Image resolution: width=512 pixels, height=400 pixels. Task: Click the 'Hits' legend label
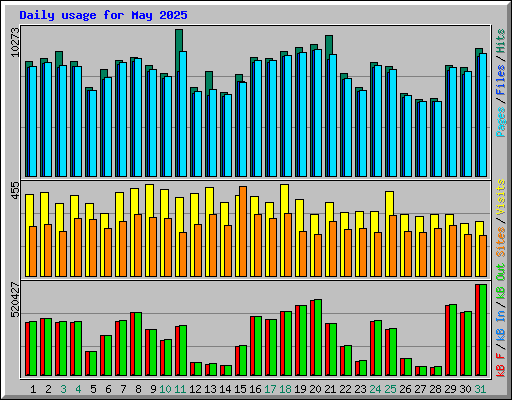click(501, 41)
